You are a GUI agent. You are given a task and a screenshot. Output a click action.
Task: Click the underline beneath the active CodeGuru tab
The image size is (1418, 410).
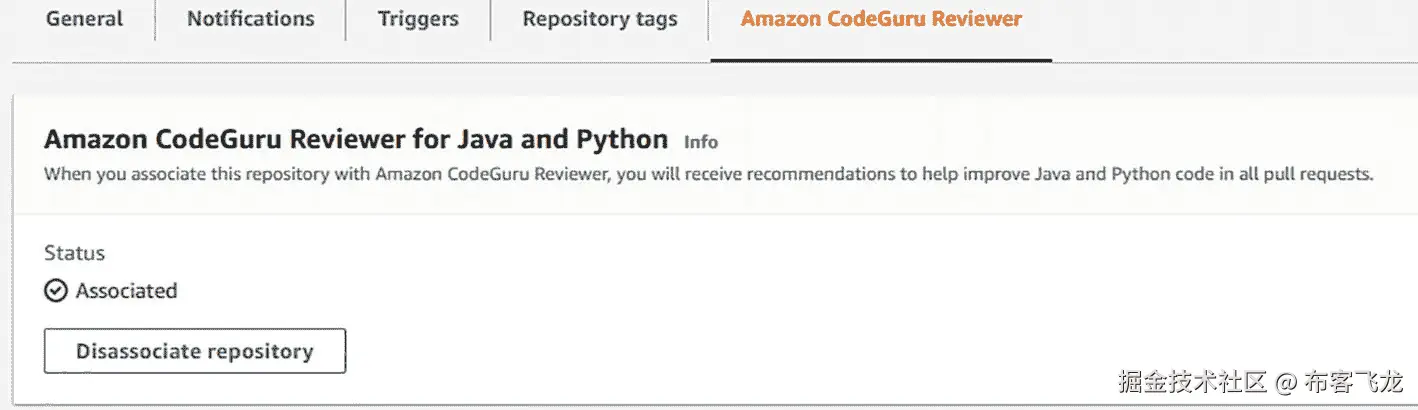click(881, 60)
